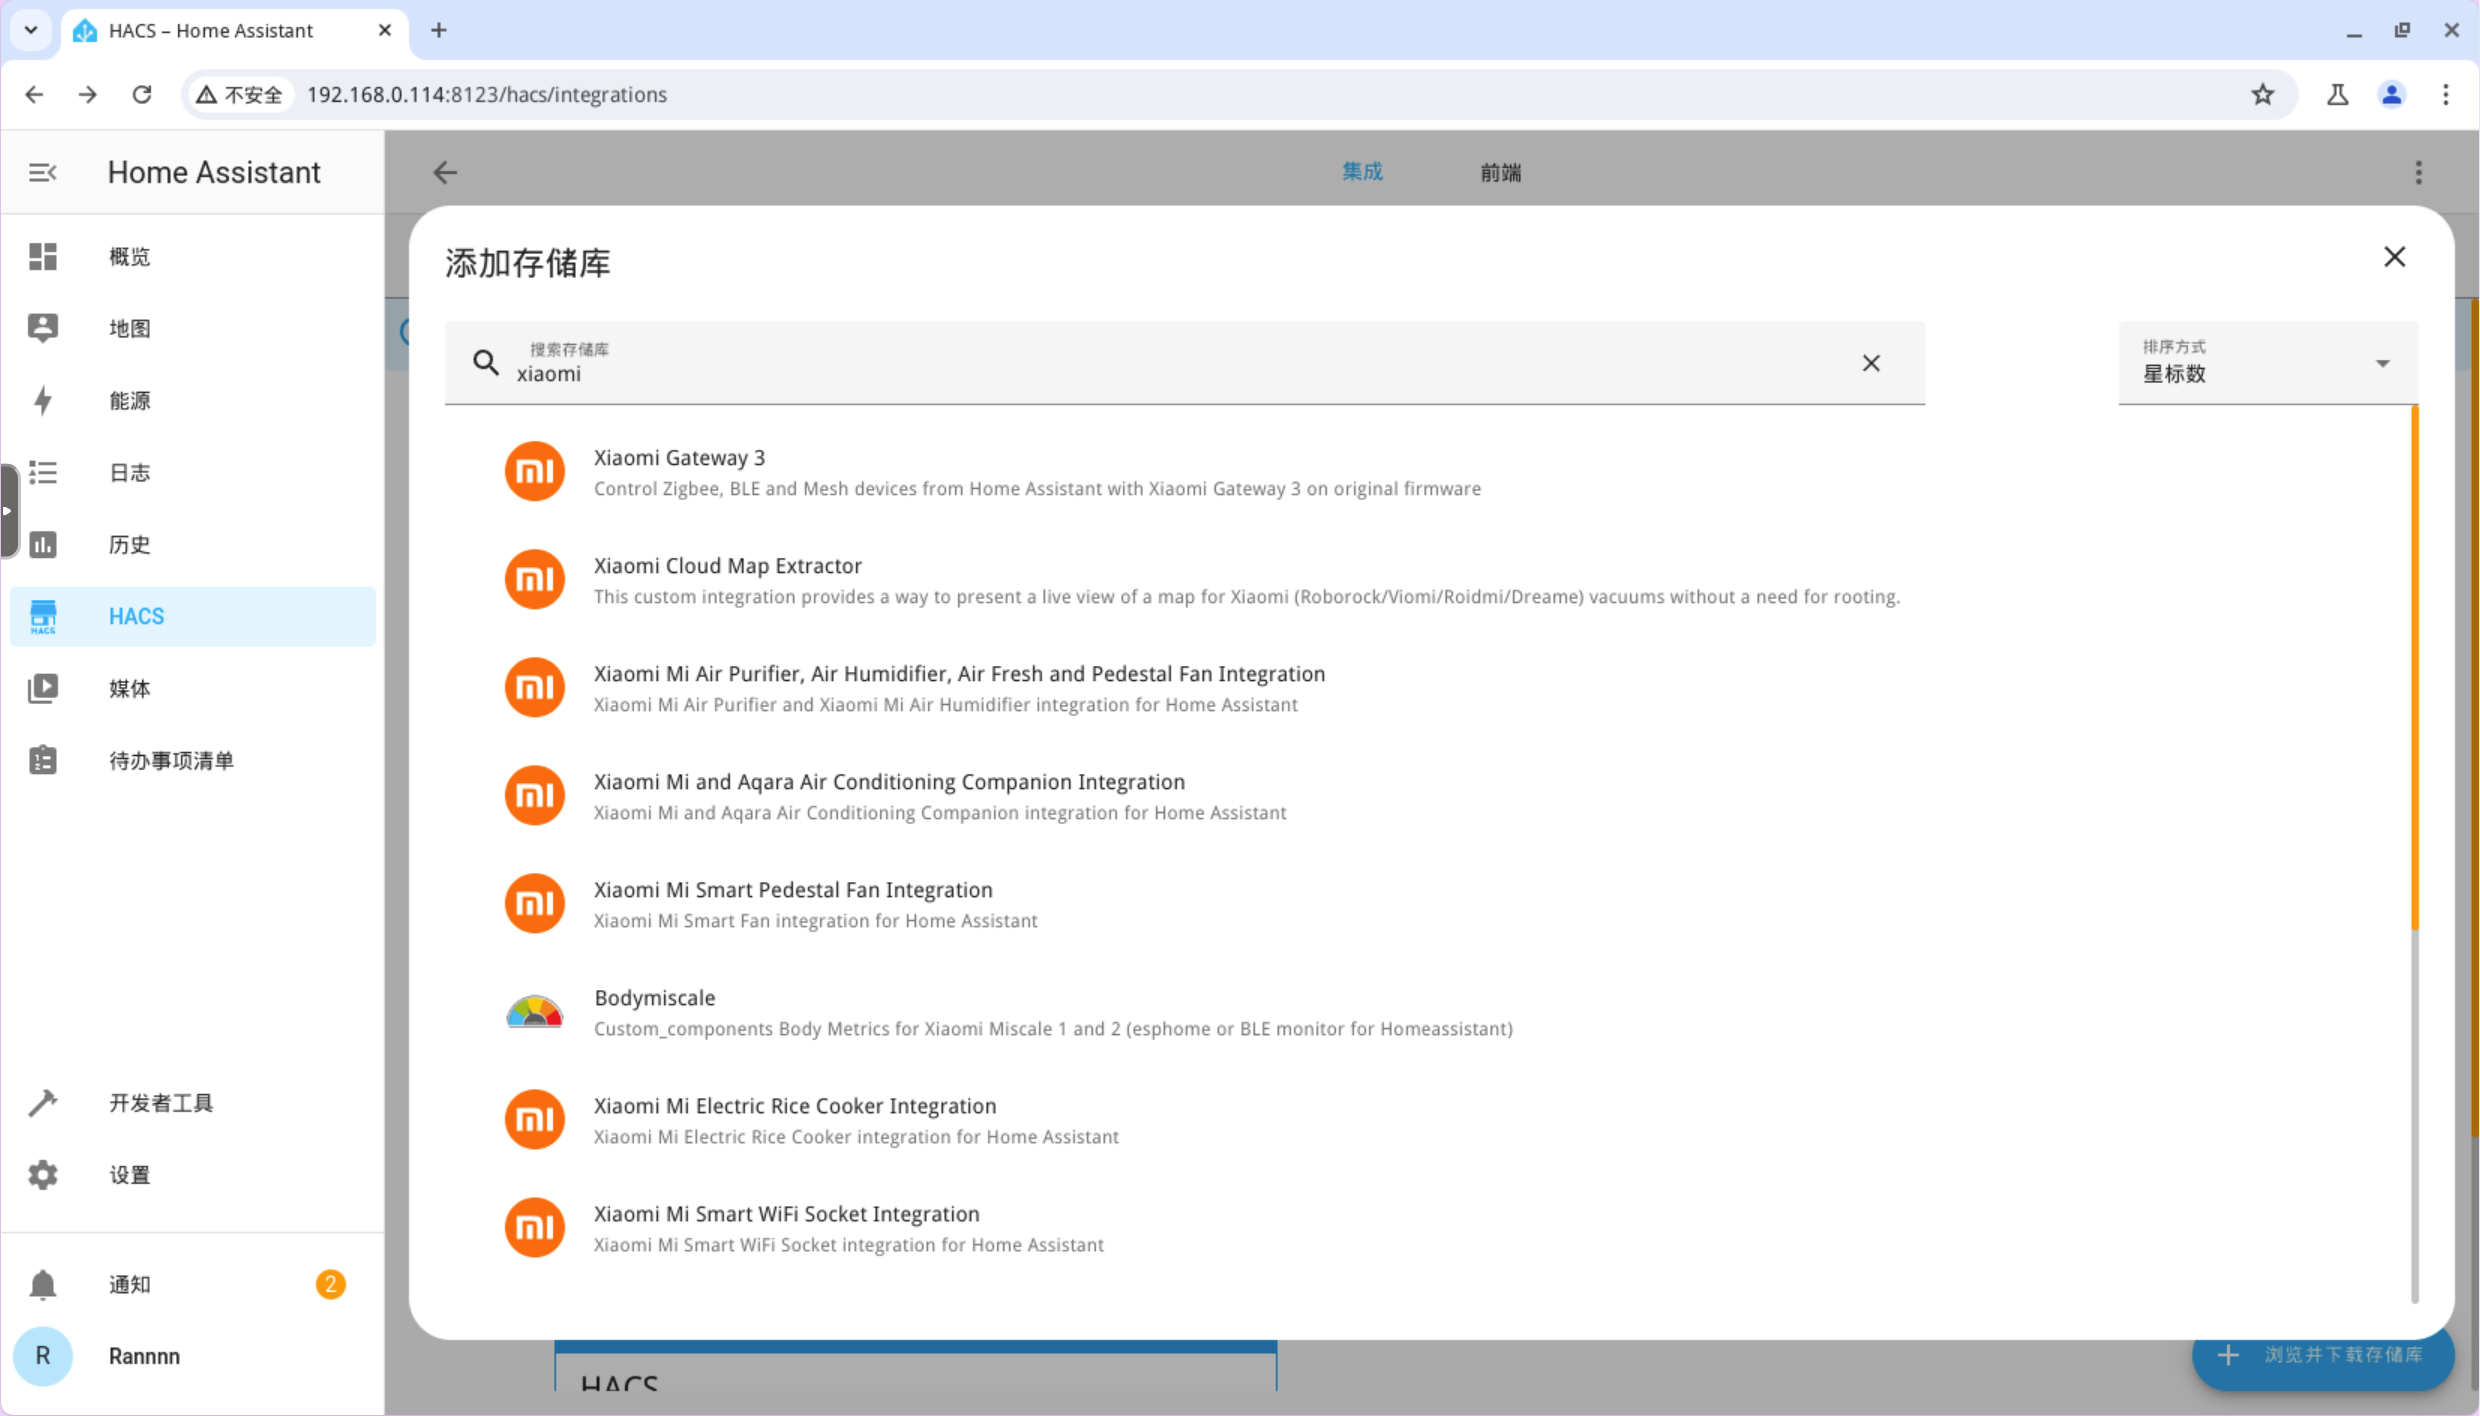
Task: Open Xiaomi Gateway 3 repository
Action: click(x=680, y=458)
